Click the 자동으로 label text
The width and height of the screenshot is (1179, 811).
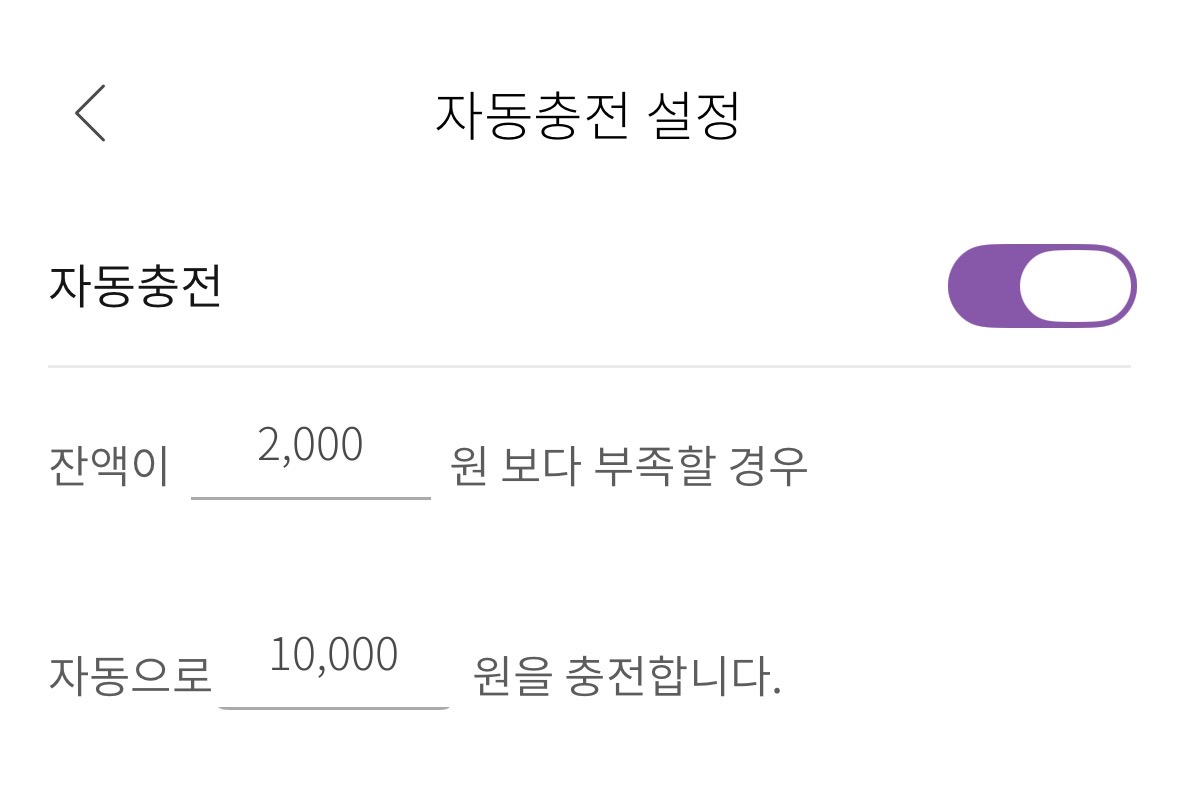[130, 677]
